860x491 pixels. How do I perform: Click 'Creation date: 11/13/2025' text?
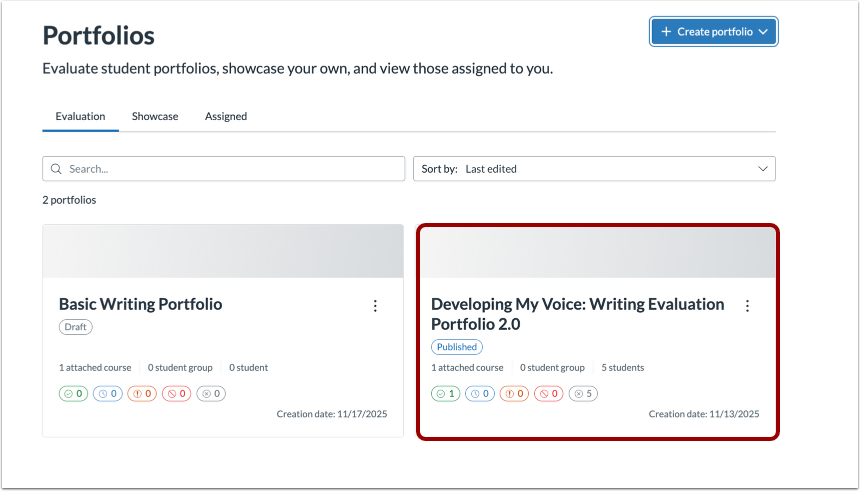(704, 414)
